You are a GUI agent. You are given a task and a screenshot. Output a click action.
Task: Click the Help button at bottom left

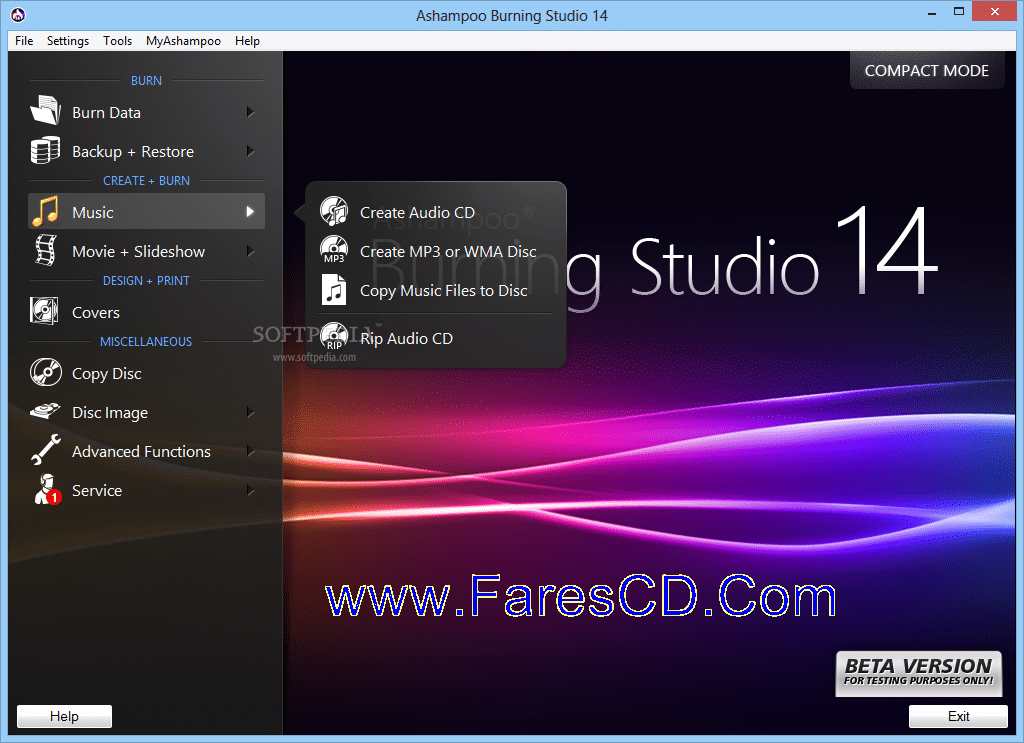click(64, 716)
